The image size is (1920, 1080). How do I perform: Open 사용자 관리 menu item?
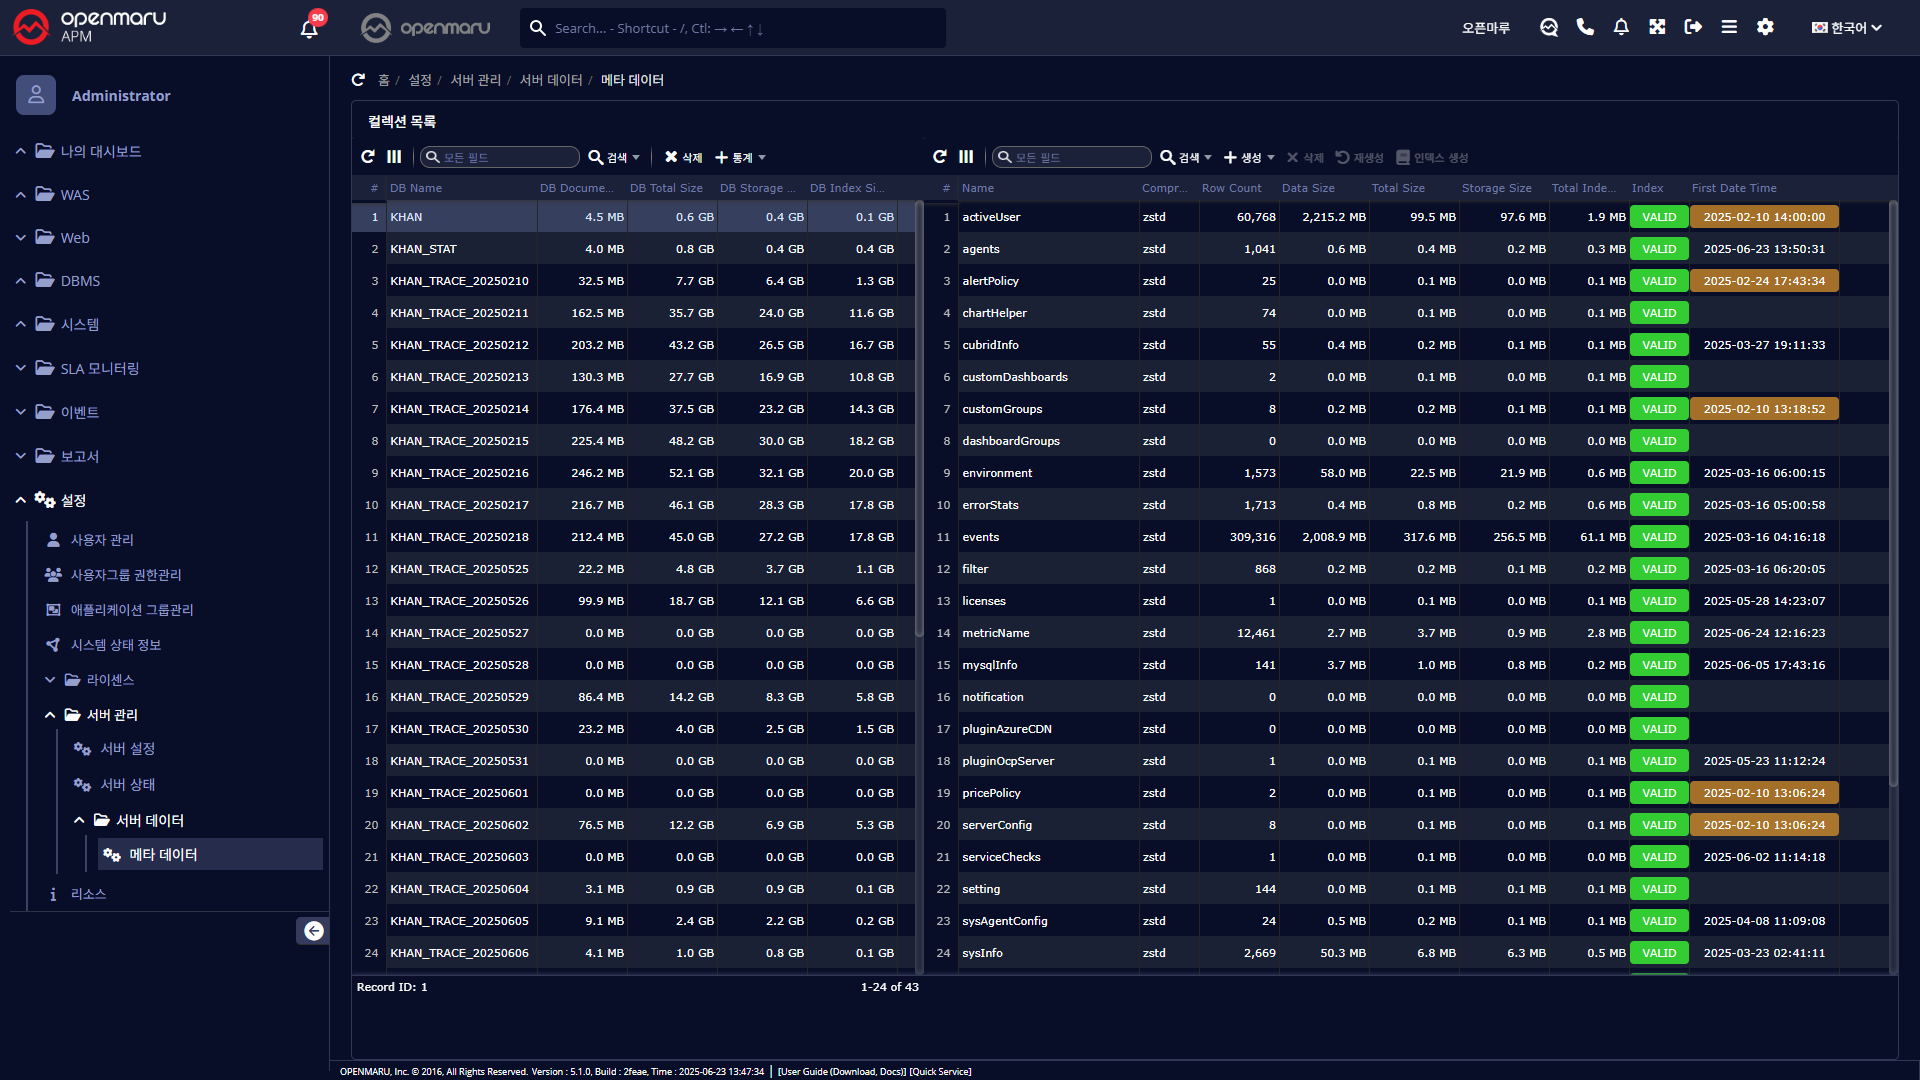point(101,540)
